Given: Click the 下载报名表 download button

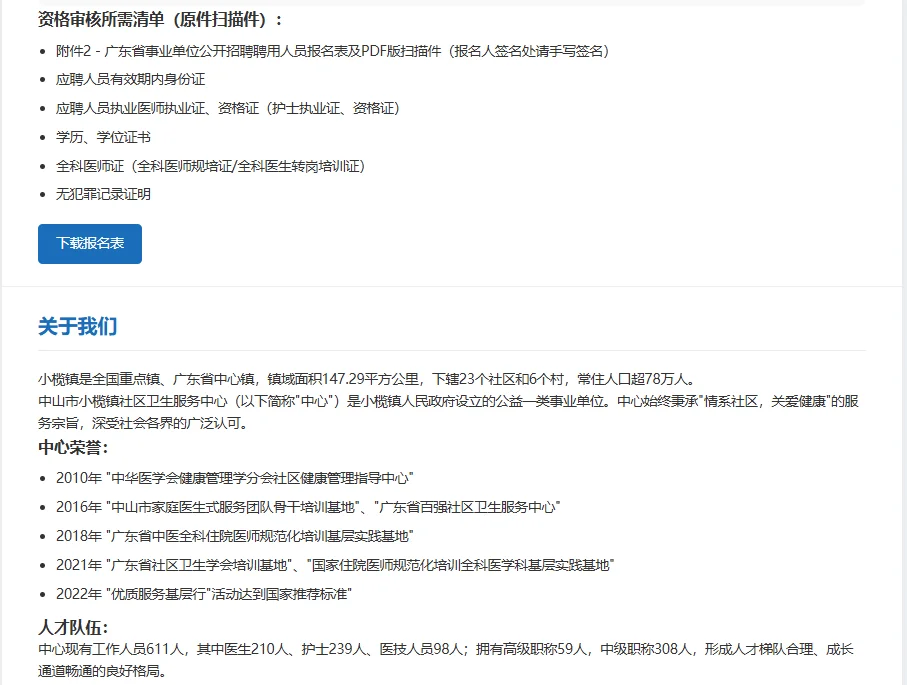Looking at the screenshot, I should 89,243.
